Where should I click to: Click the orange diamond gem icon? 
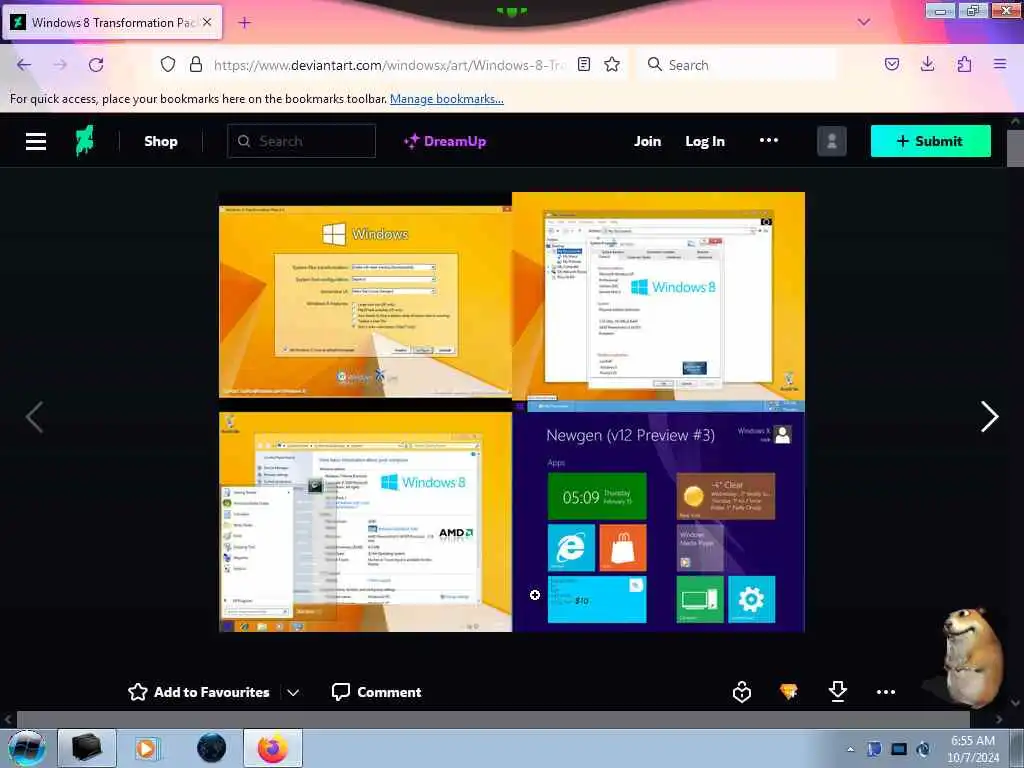(789, 692)
